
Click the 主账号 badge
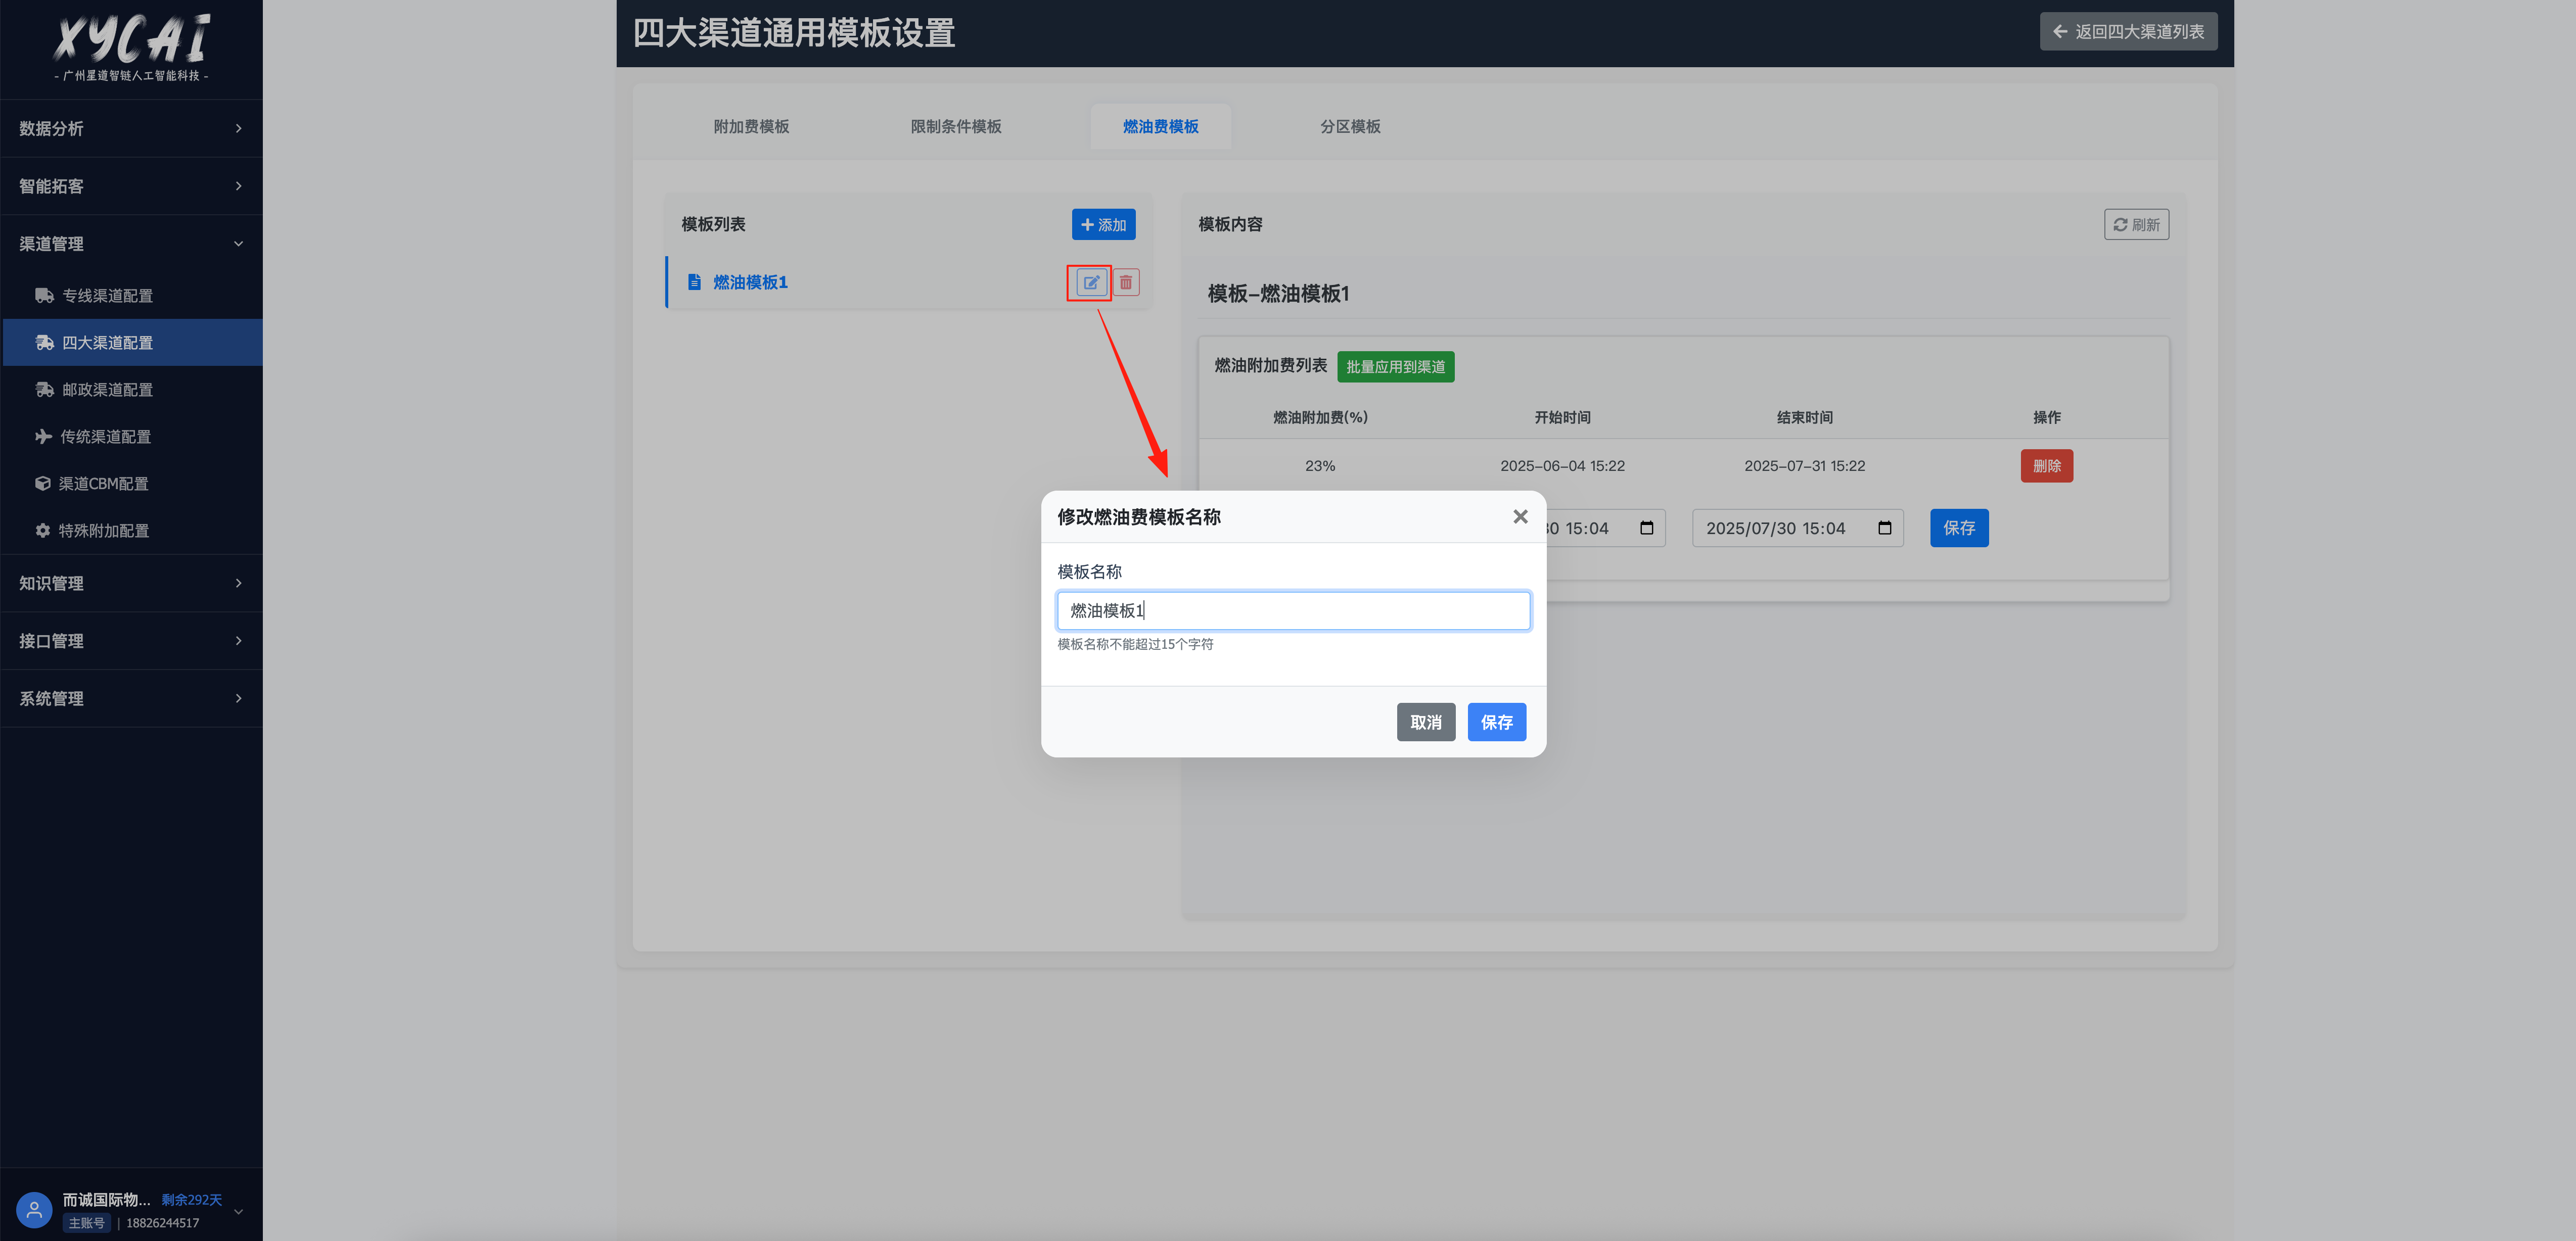pos(86,1222)
